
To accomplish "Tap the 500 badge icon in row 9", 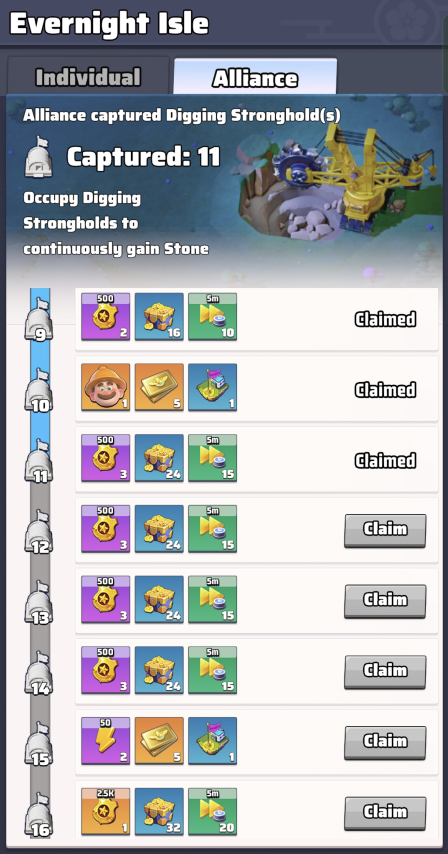I will point(106,316).
